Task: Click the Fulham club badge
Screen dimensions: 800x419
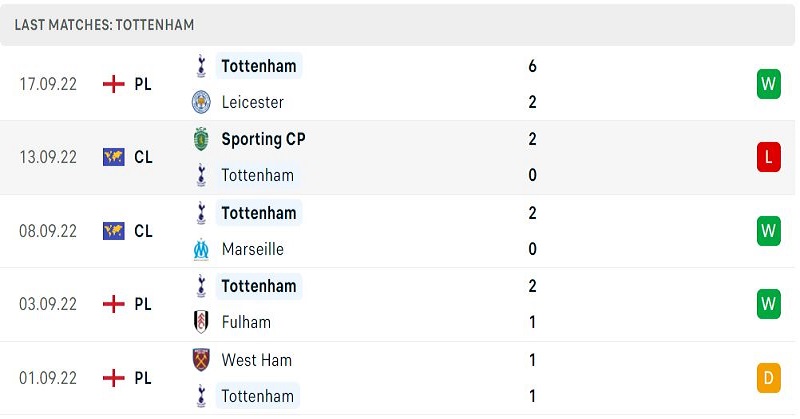Action: (201, 322)
